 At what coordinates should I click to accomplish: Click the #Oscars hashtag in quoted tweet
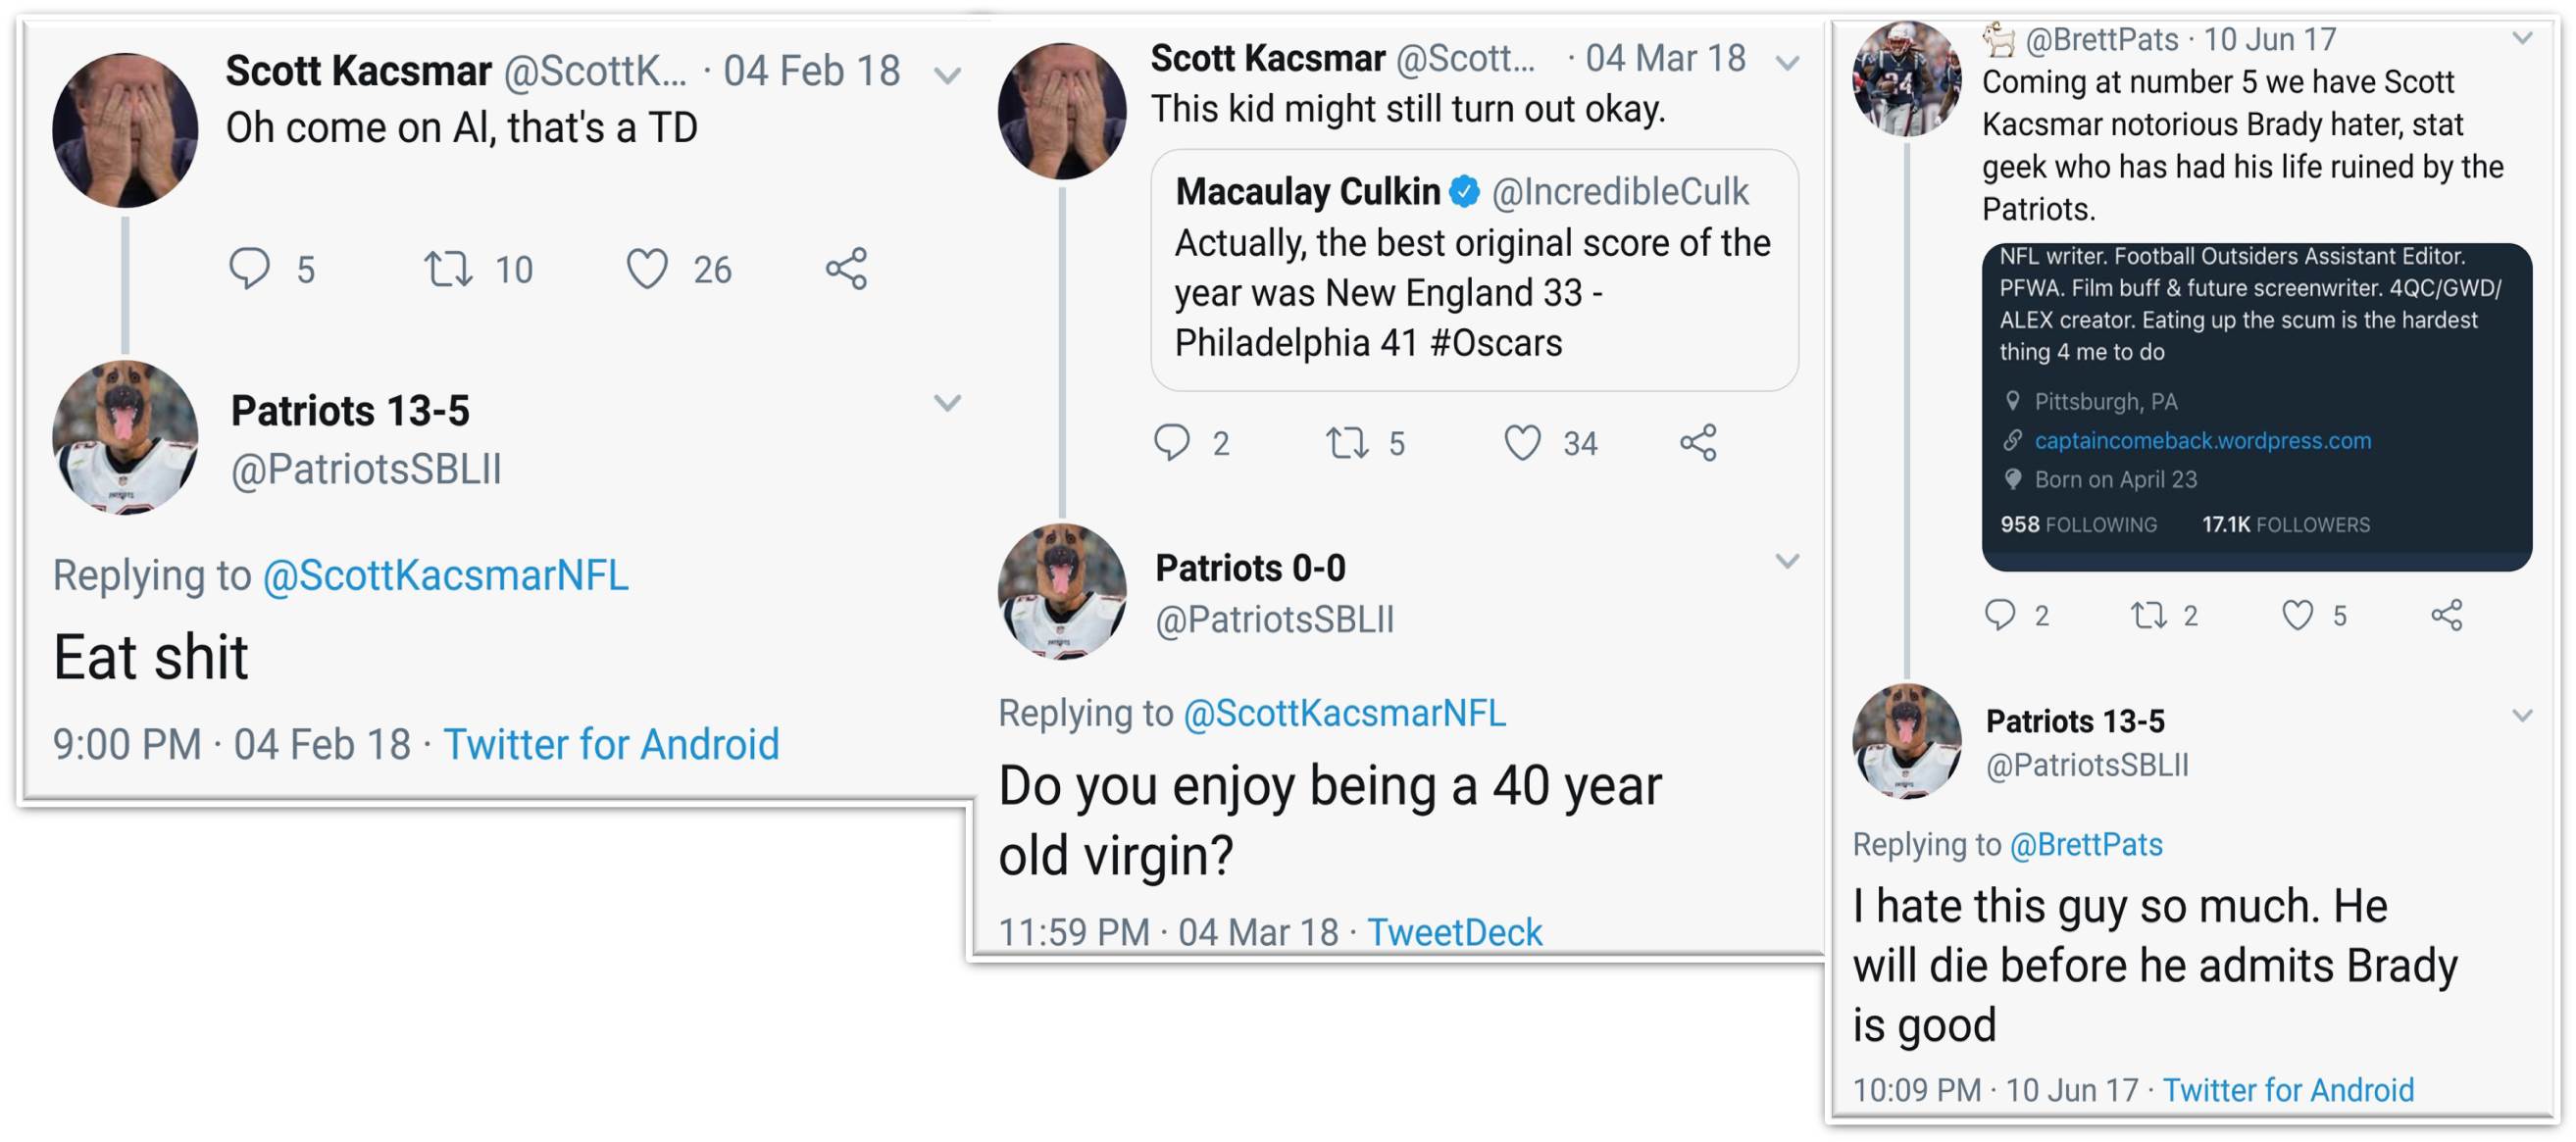pyautogui.click(x=1496, y=343)
